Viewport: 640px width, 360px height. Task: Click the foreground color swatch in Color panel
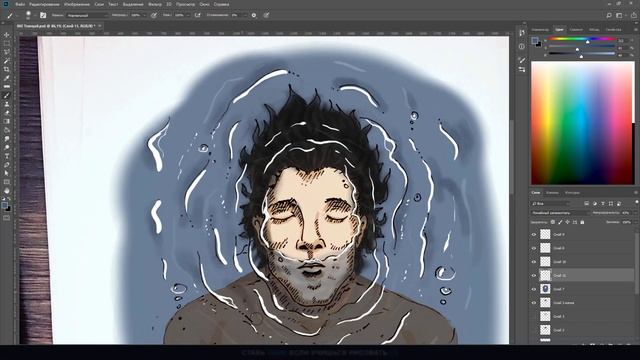(535, 40)
